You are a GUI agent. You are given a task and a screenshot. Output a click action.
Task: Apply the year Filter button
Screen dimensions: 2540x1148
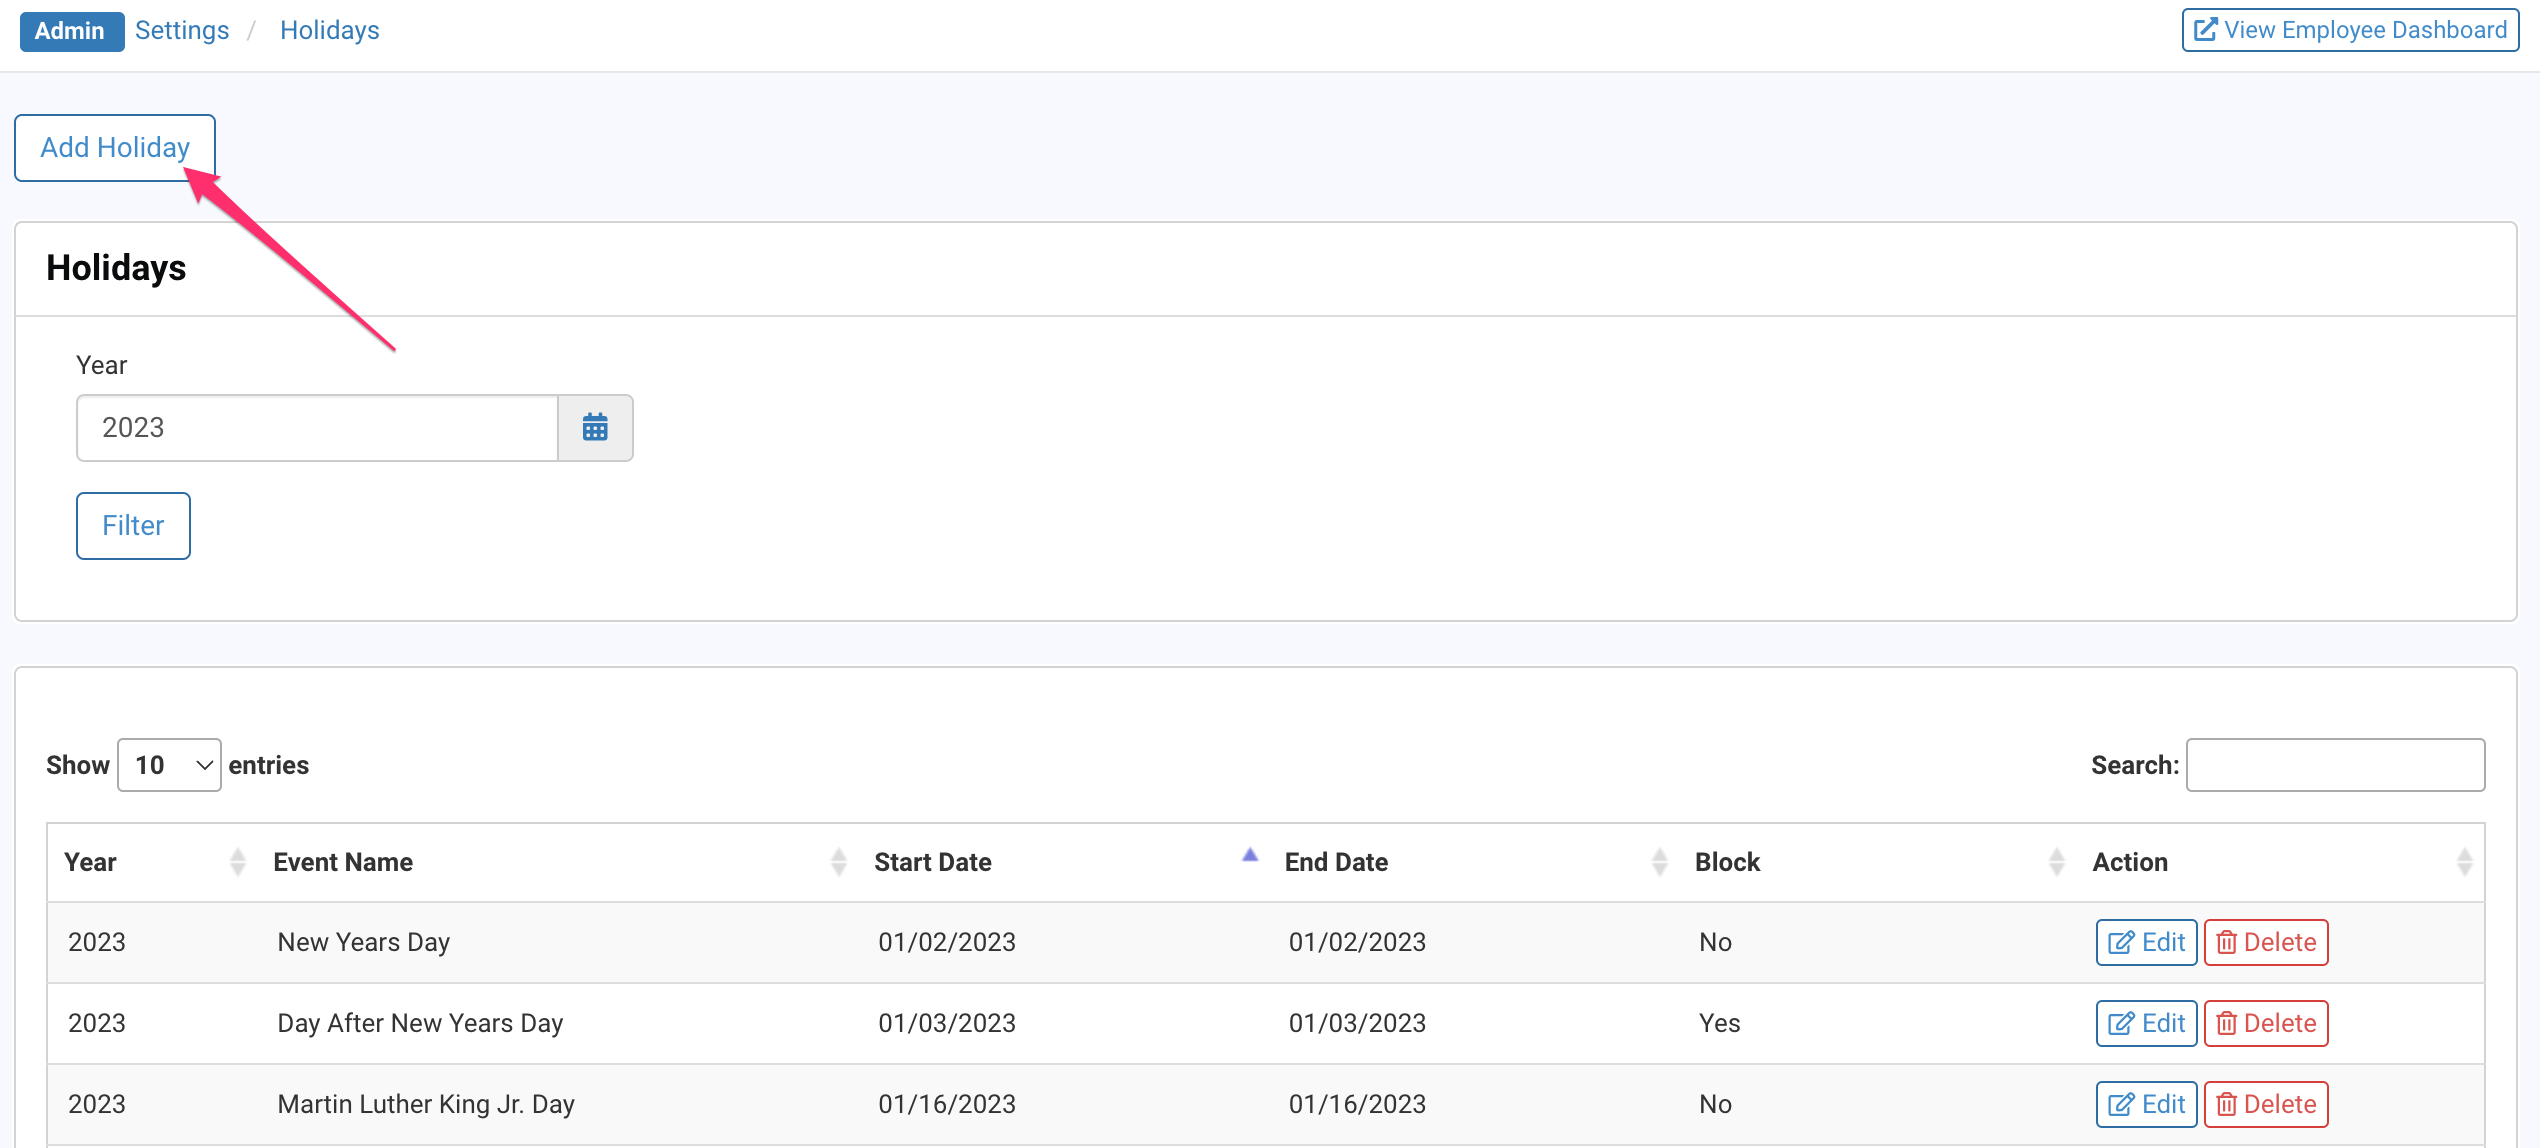[133, 526]
